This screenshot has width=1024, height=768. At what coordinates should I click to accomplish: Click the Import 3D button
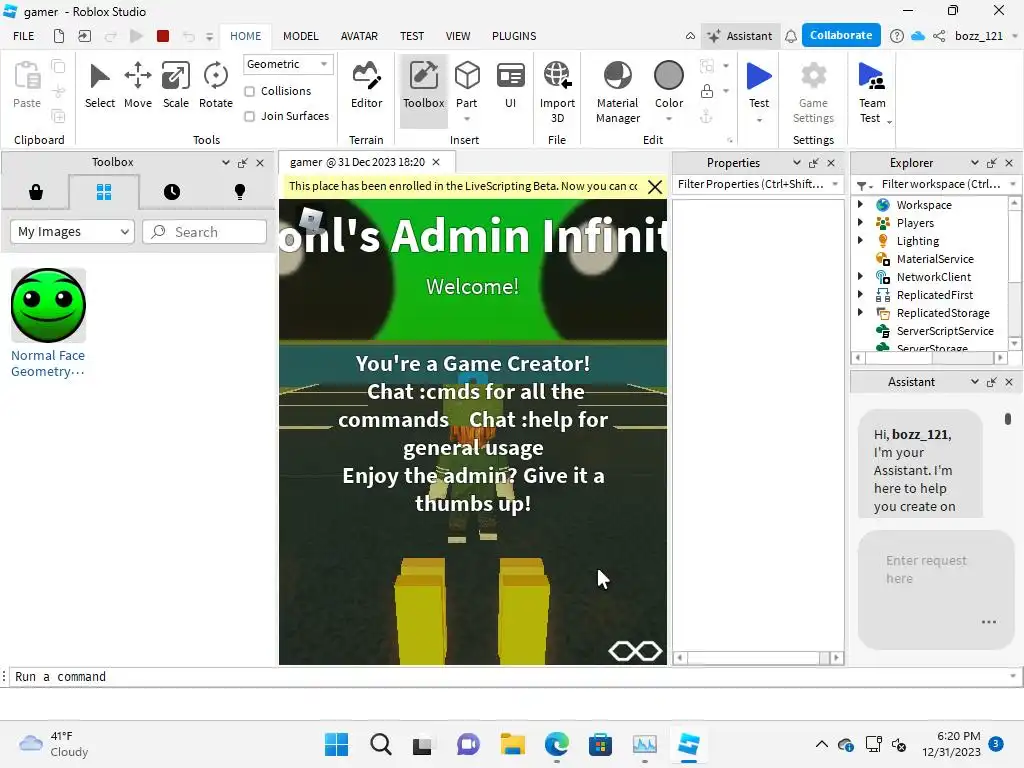557,91
